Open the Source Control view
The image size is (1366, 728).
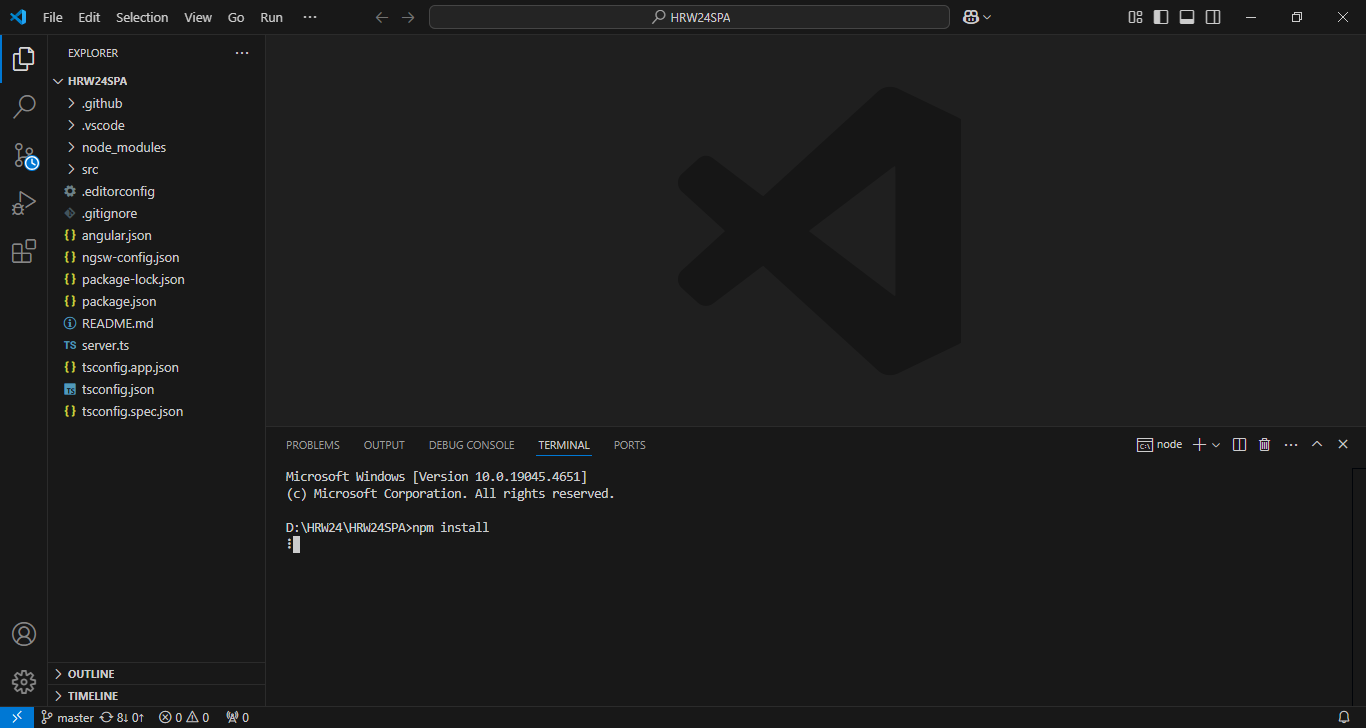[x=24, y=155]
